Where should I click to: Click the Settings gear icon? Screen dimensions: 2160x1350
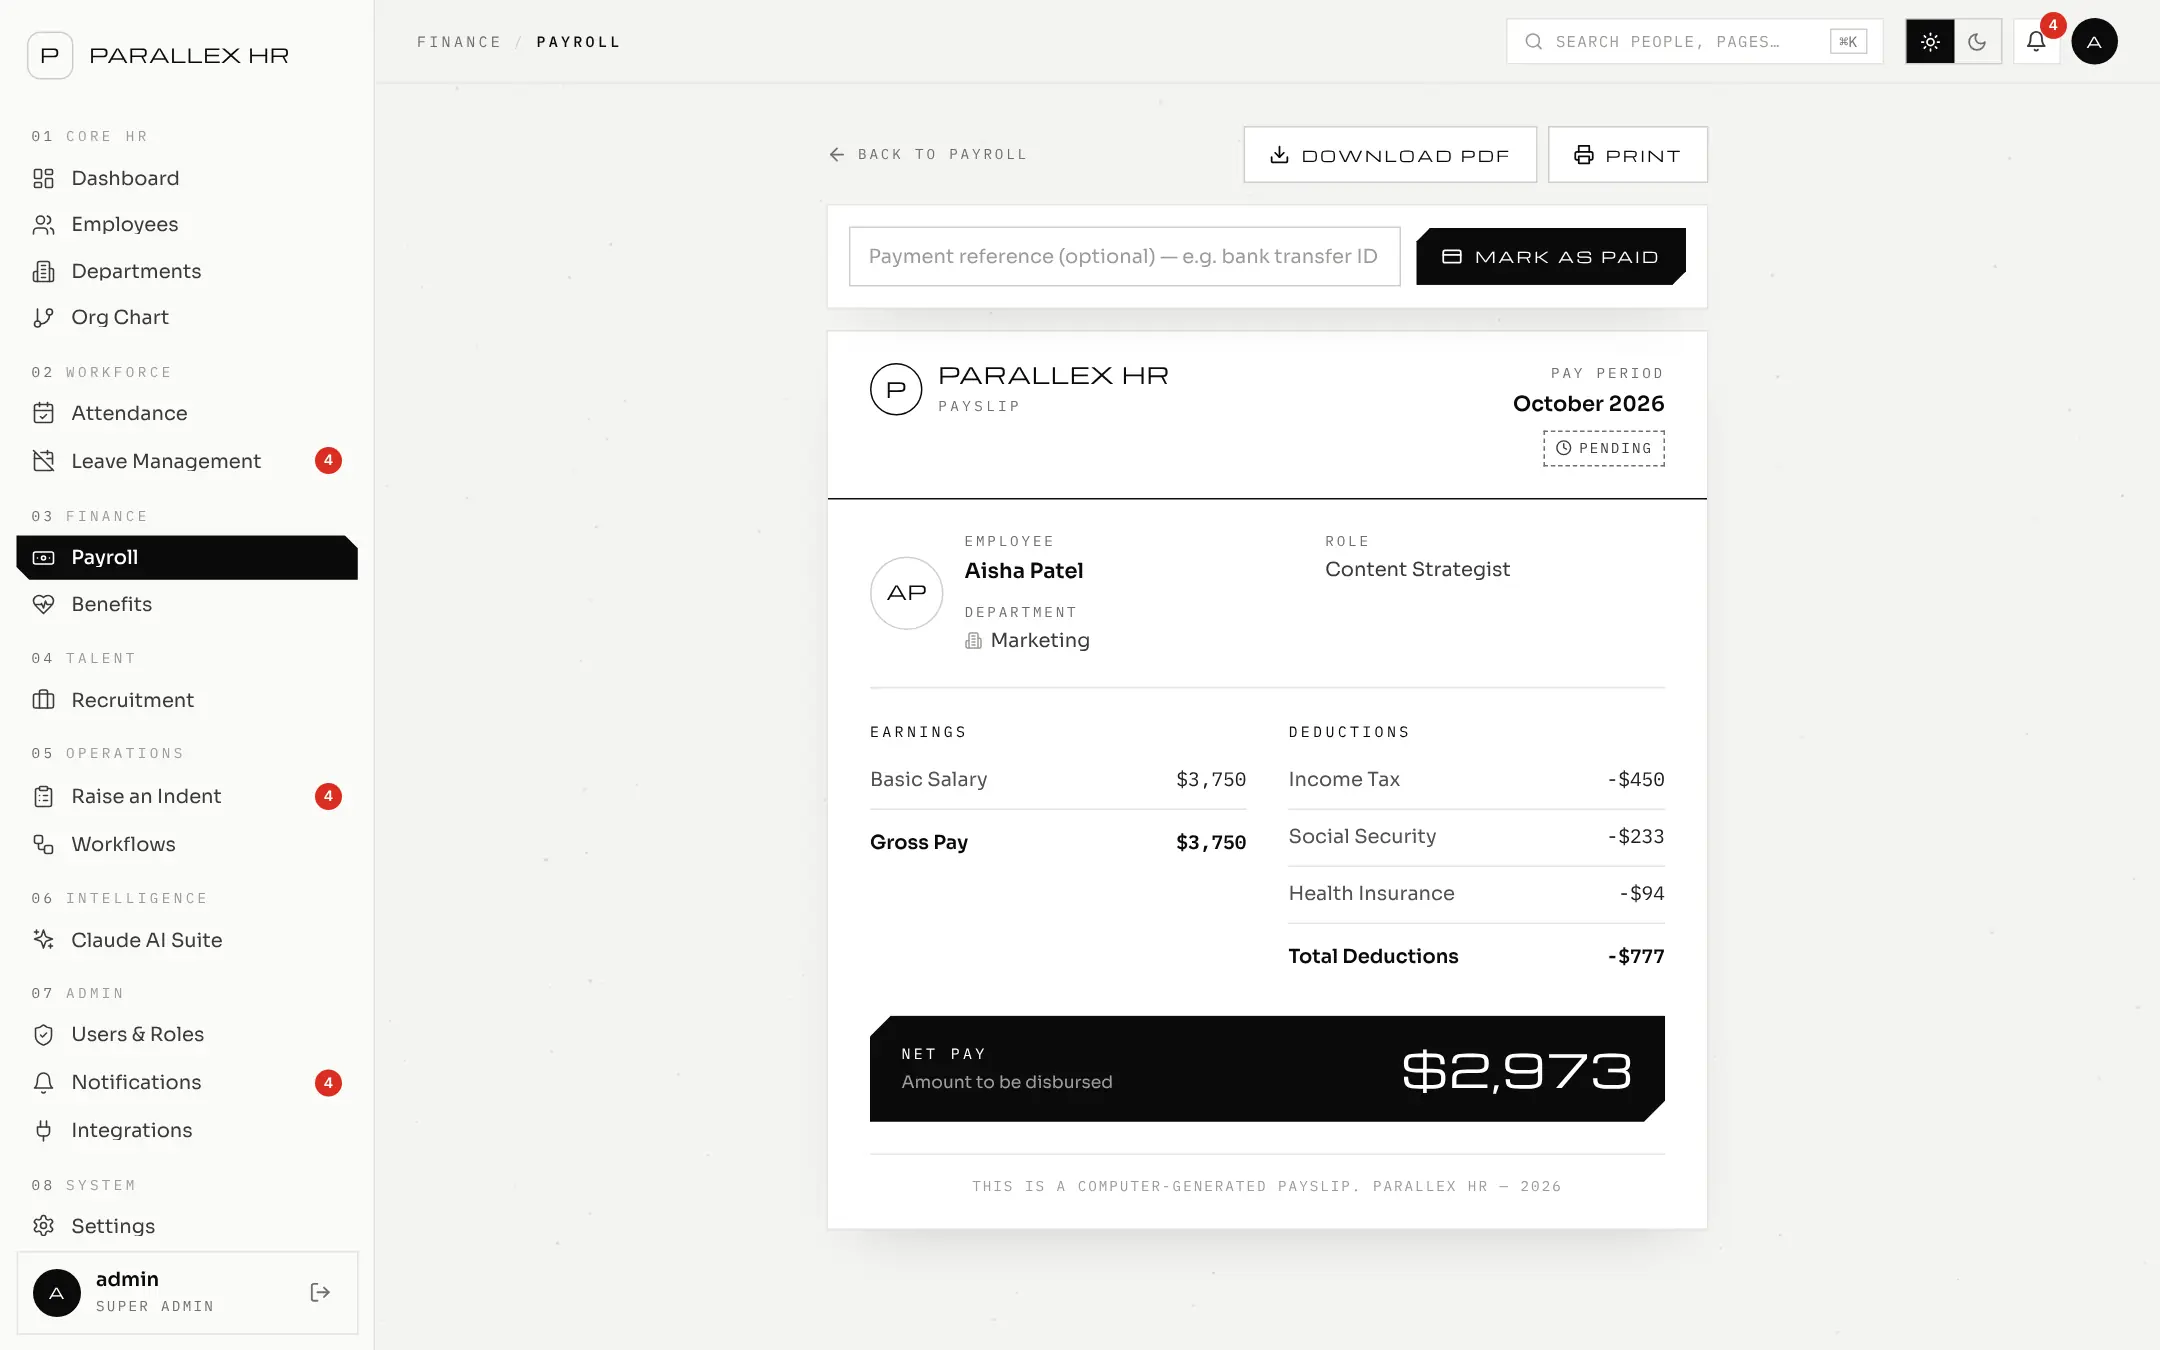(x=43, y=1226)
